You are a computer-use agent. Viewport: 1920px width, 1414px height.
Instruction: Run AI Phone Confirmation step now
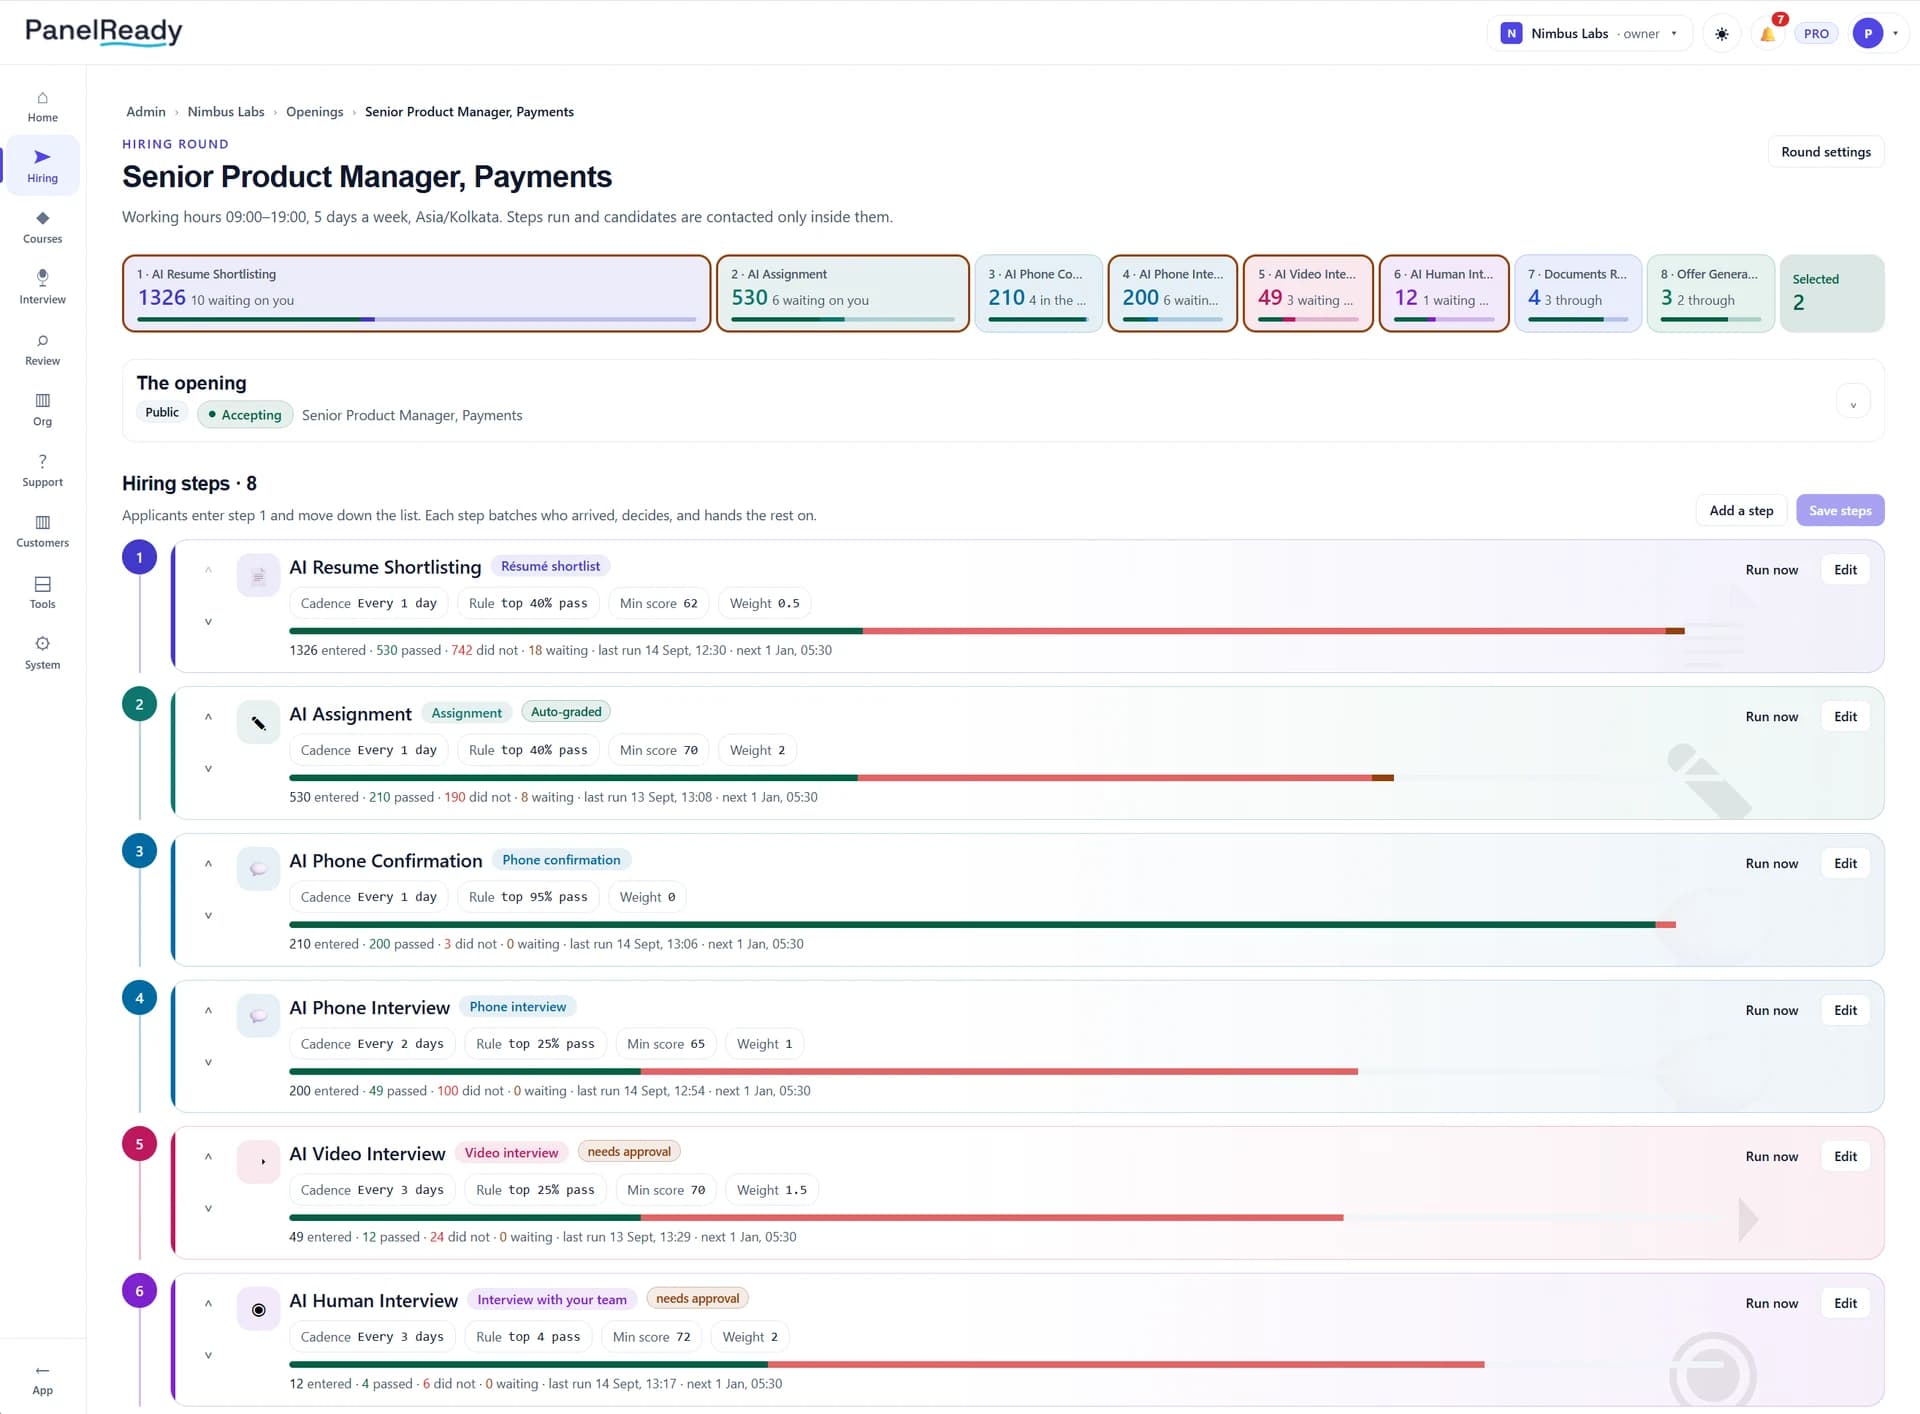click(1771, 864)
